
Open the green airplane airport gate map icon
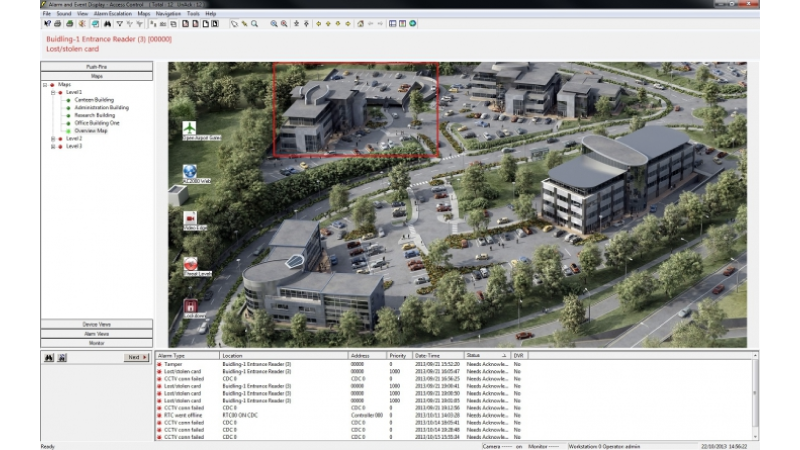[189, 128]
